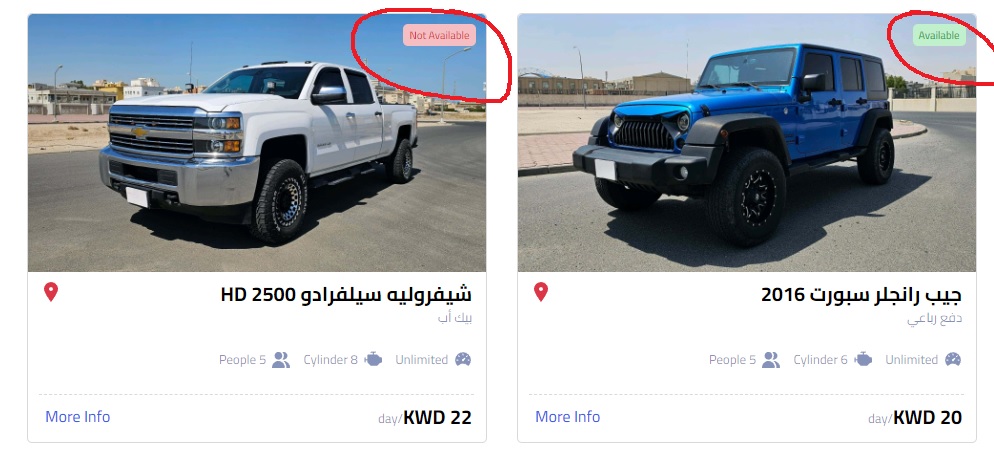Open More Info for the Jeep Wrangler
This screenshot has width=994, height=461.
pos(567,417)
